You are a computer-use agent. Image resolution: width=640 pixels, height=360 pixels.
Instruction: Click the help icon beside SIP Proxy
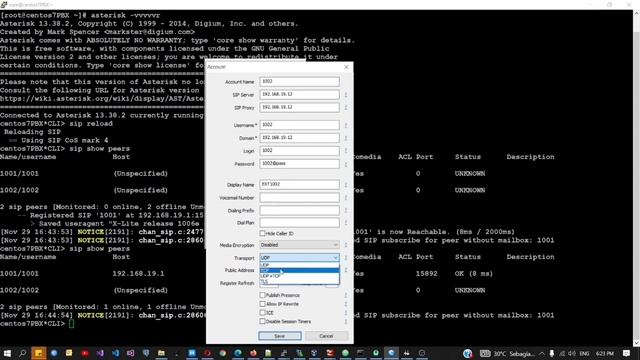(346, 108)
